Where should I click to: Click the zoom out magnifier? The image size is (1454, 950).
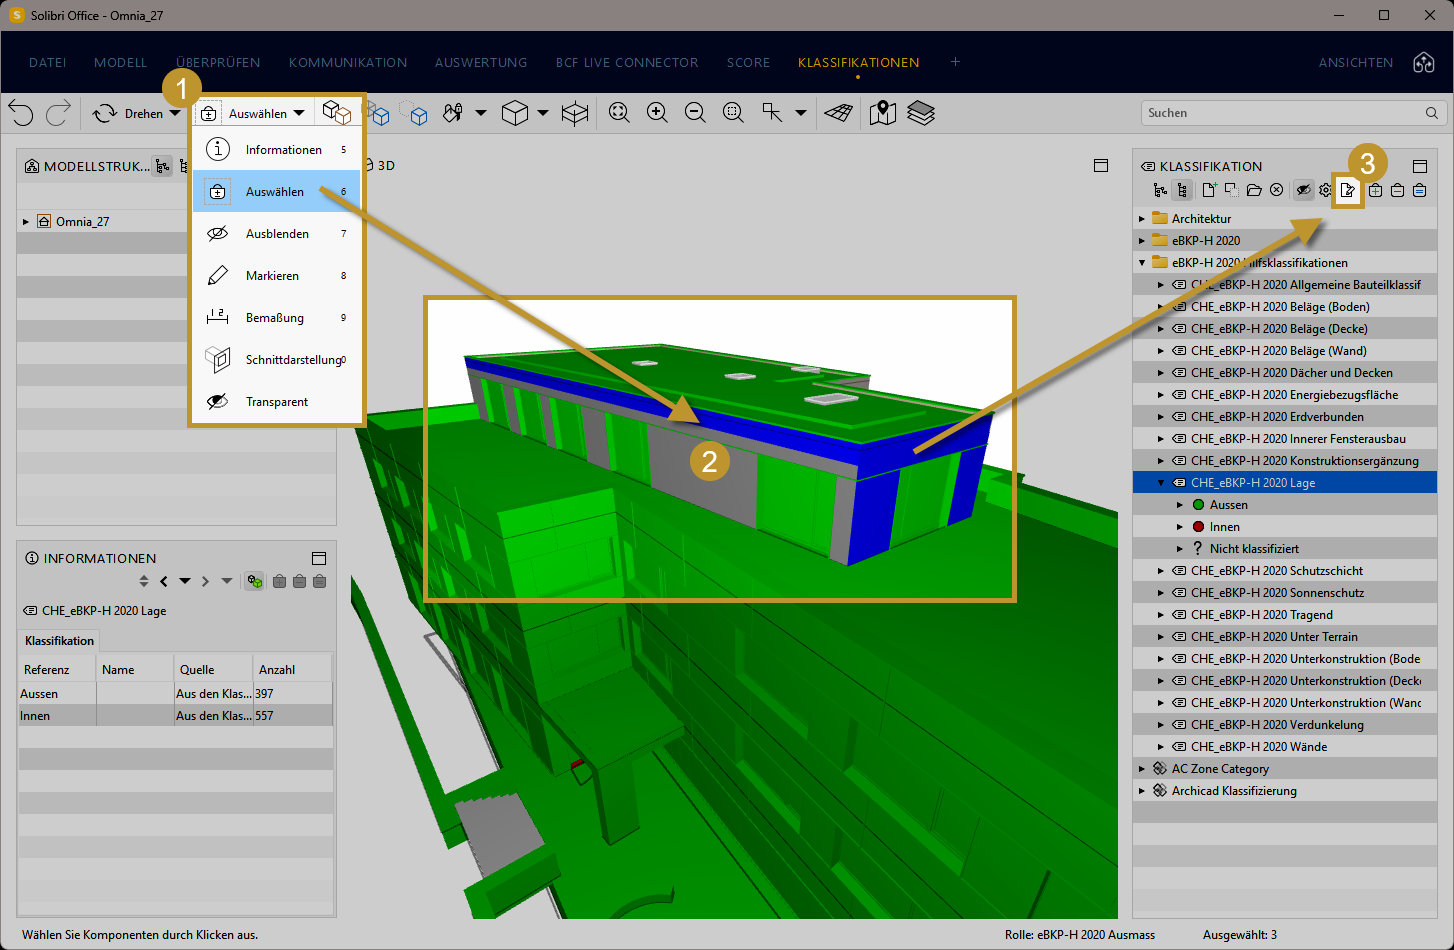coord(695,113)
